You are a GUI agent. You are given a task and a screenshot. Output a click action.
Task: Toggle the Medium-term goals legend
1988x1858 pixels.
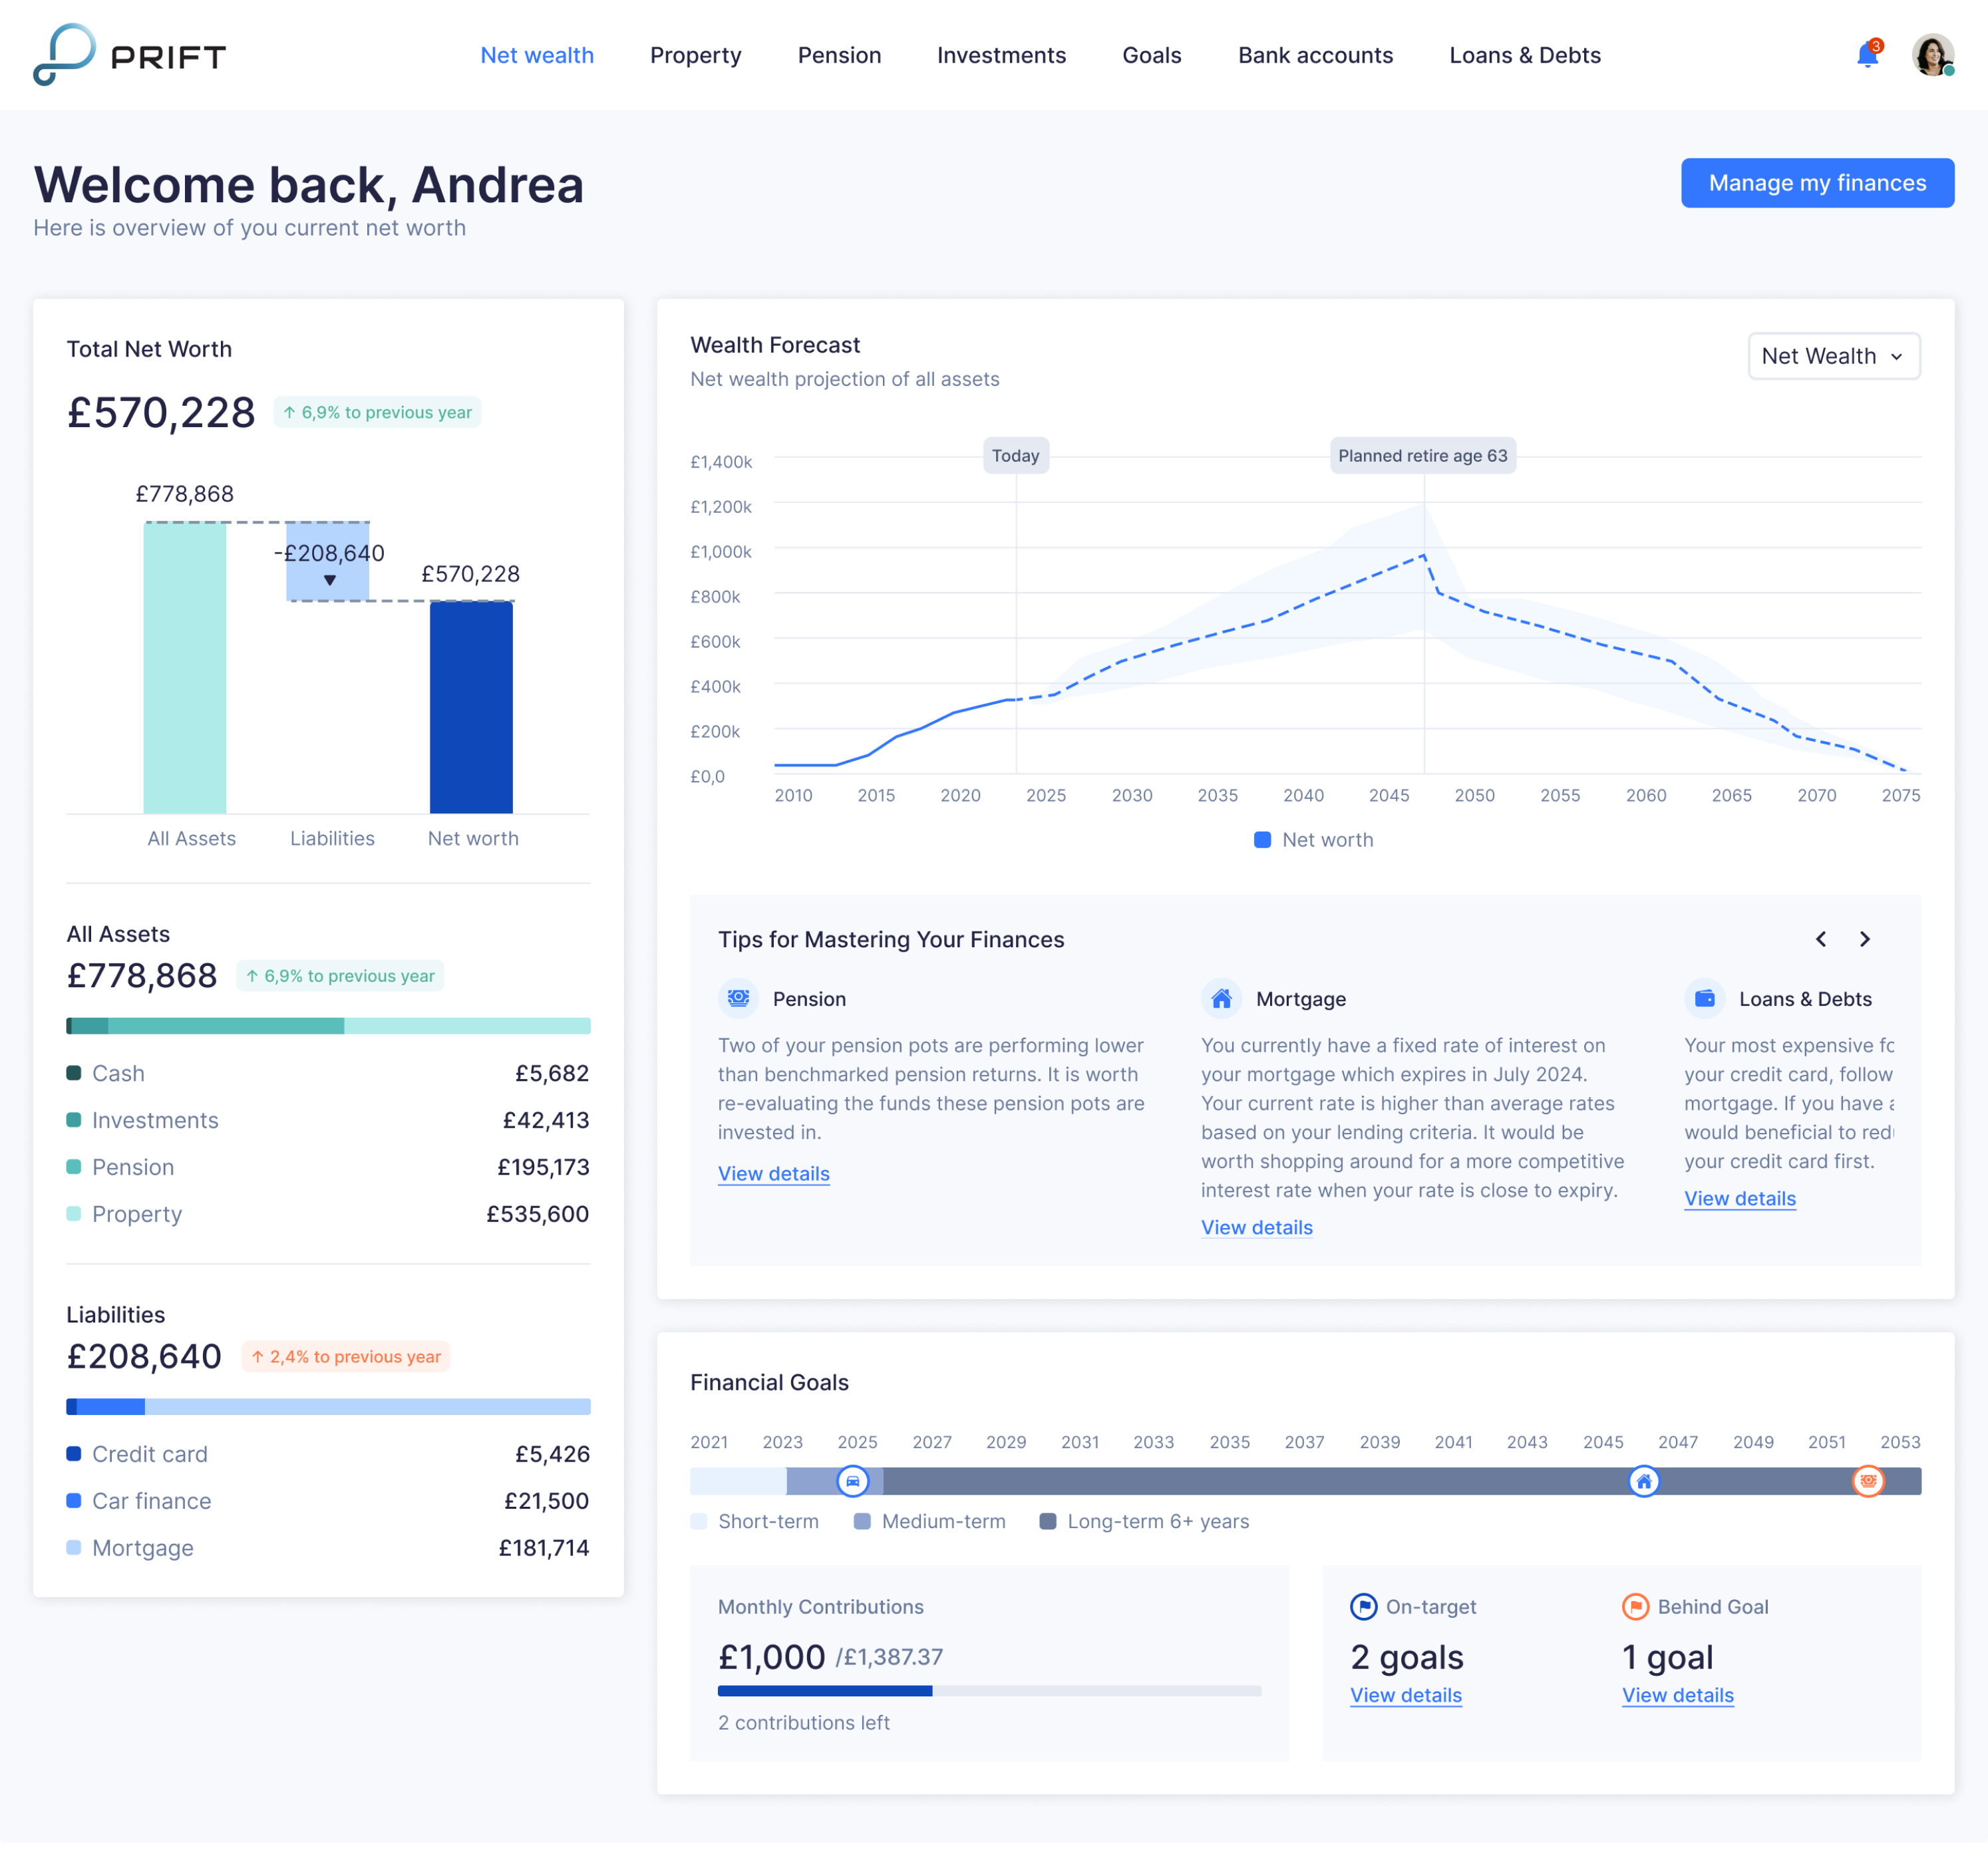point(930,1521)
